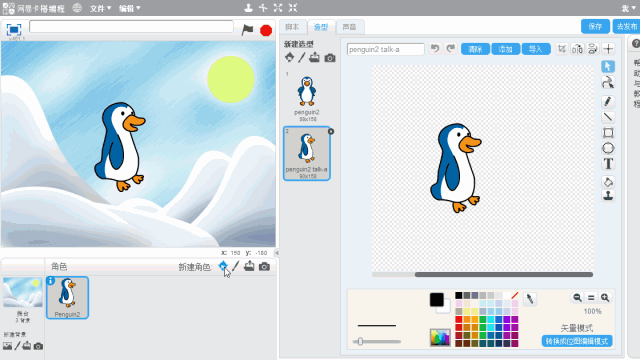The height and width of the screenshot is (360, 640).
Task: Collapse the stage using the small arrow
Action: pyautogui.click(x=276, y=253)
